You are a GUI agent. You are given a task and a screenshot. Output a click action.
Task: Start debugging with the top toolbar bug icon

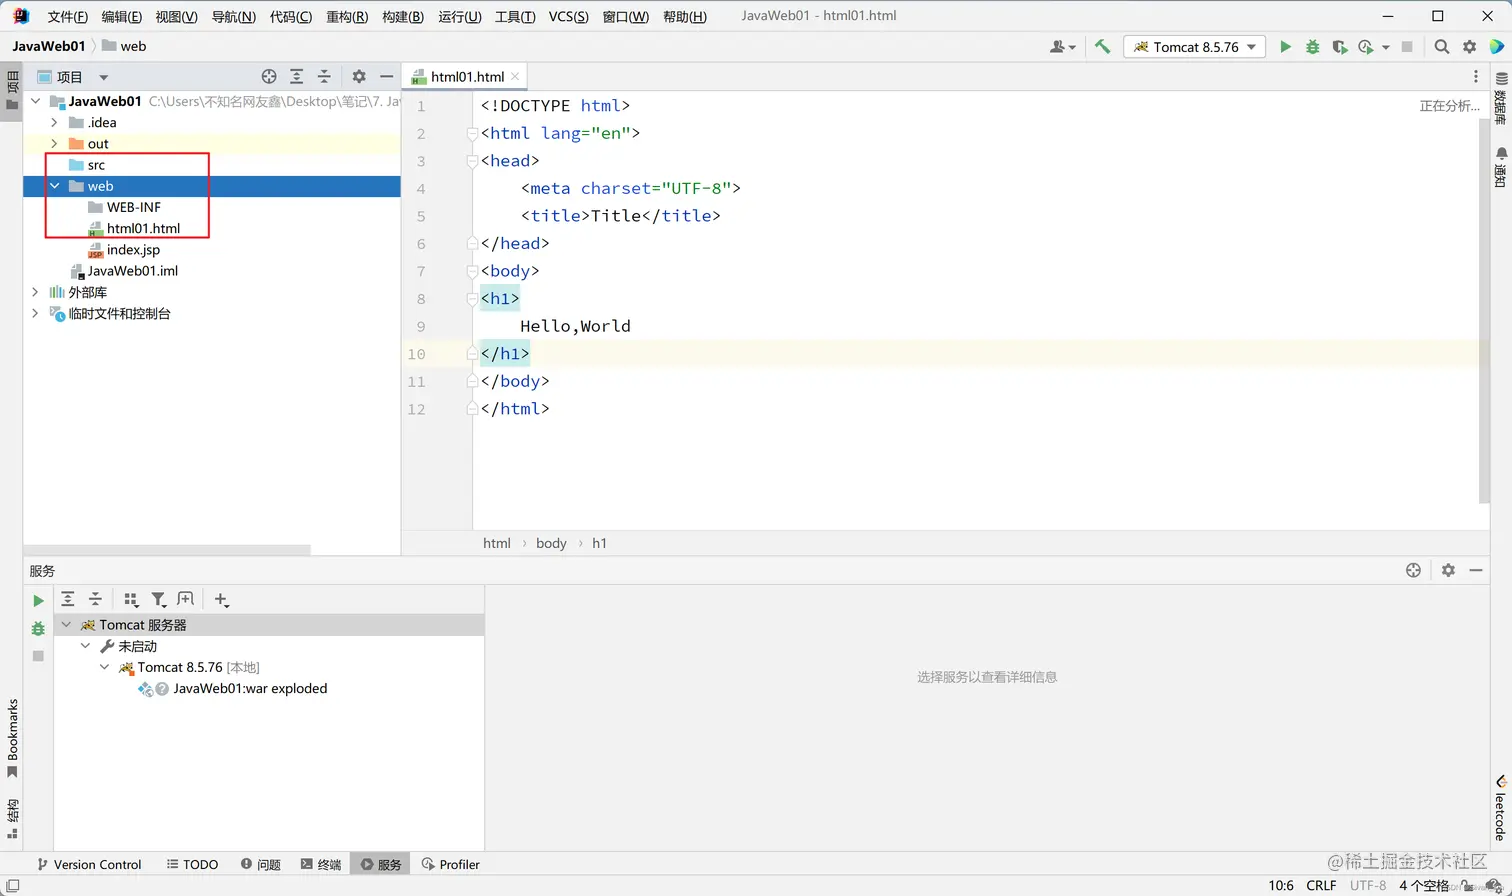pyautogui.click(x=1312, y=47)
